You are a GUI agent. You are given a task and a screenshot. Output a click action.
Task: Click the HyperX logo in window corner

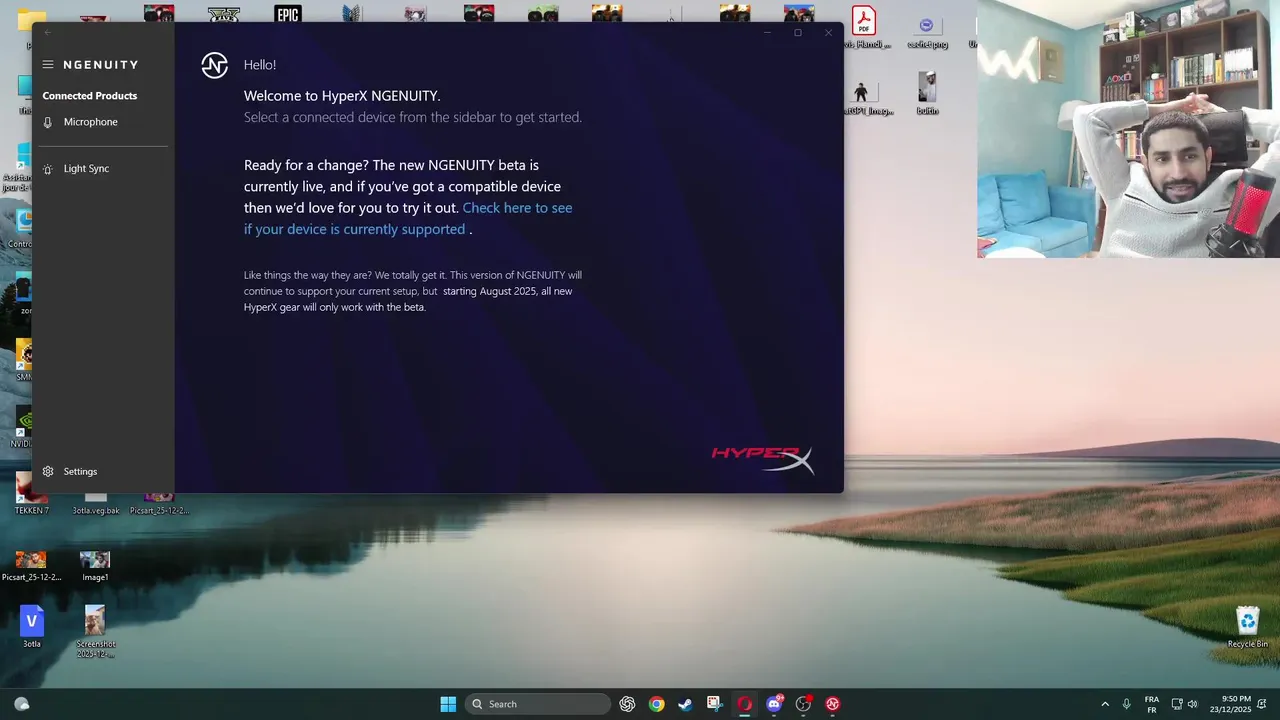762,459
